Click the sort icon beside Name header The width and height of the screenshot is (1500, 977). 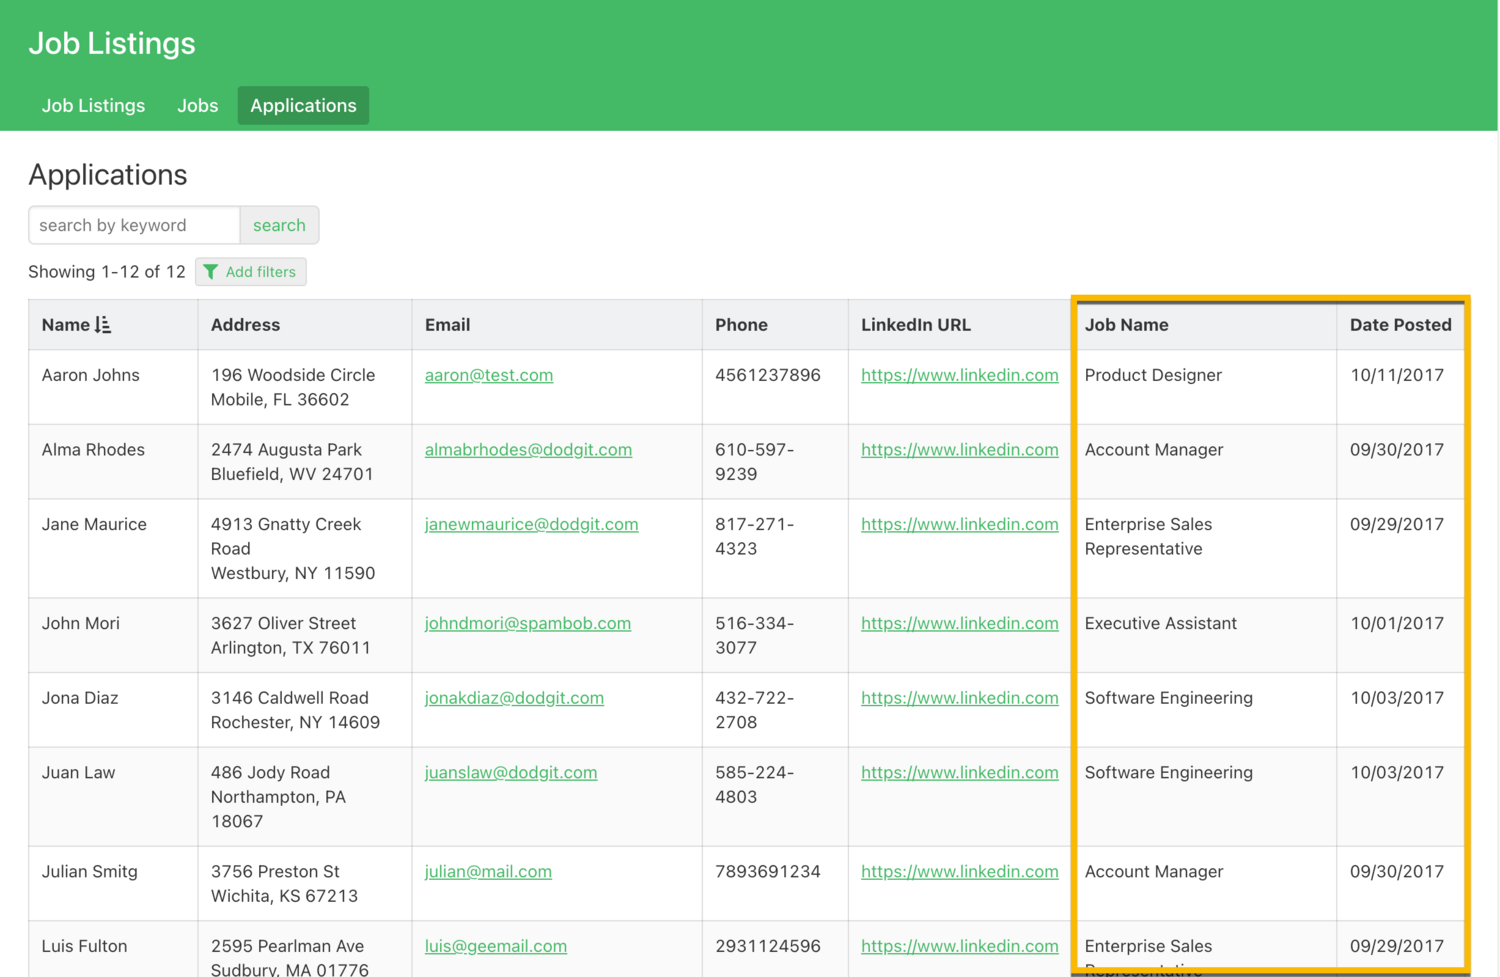(x=103, y=325)
